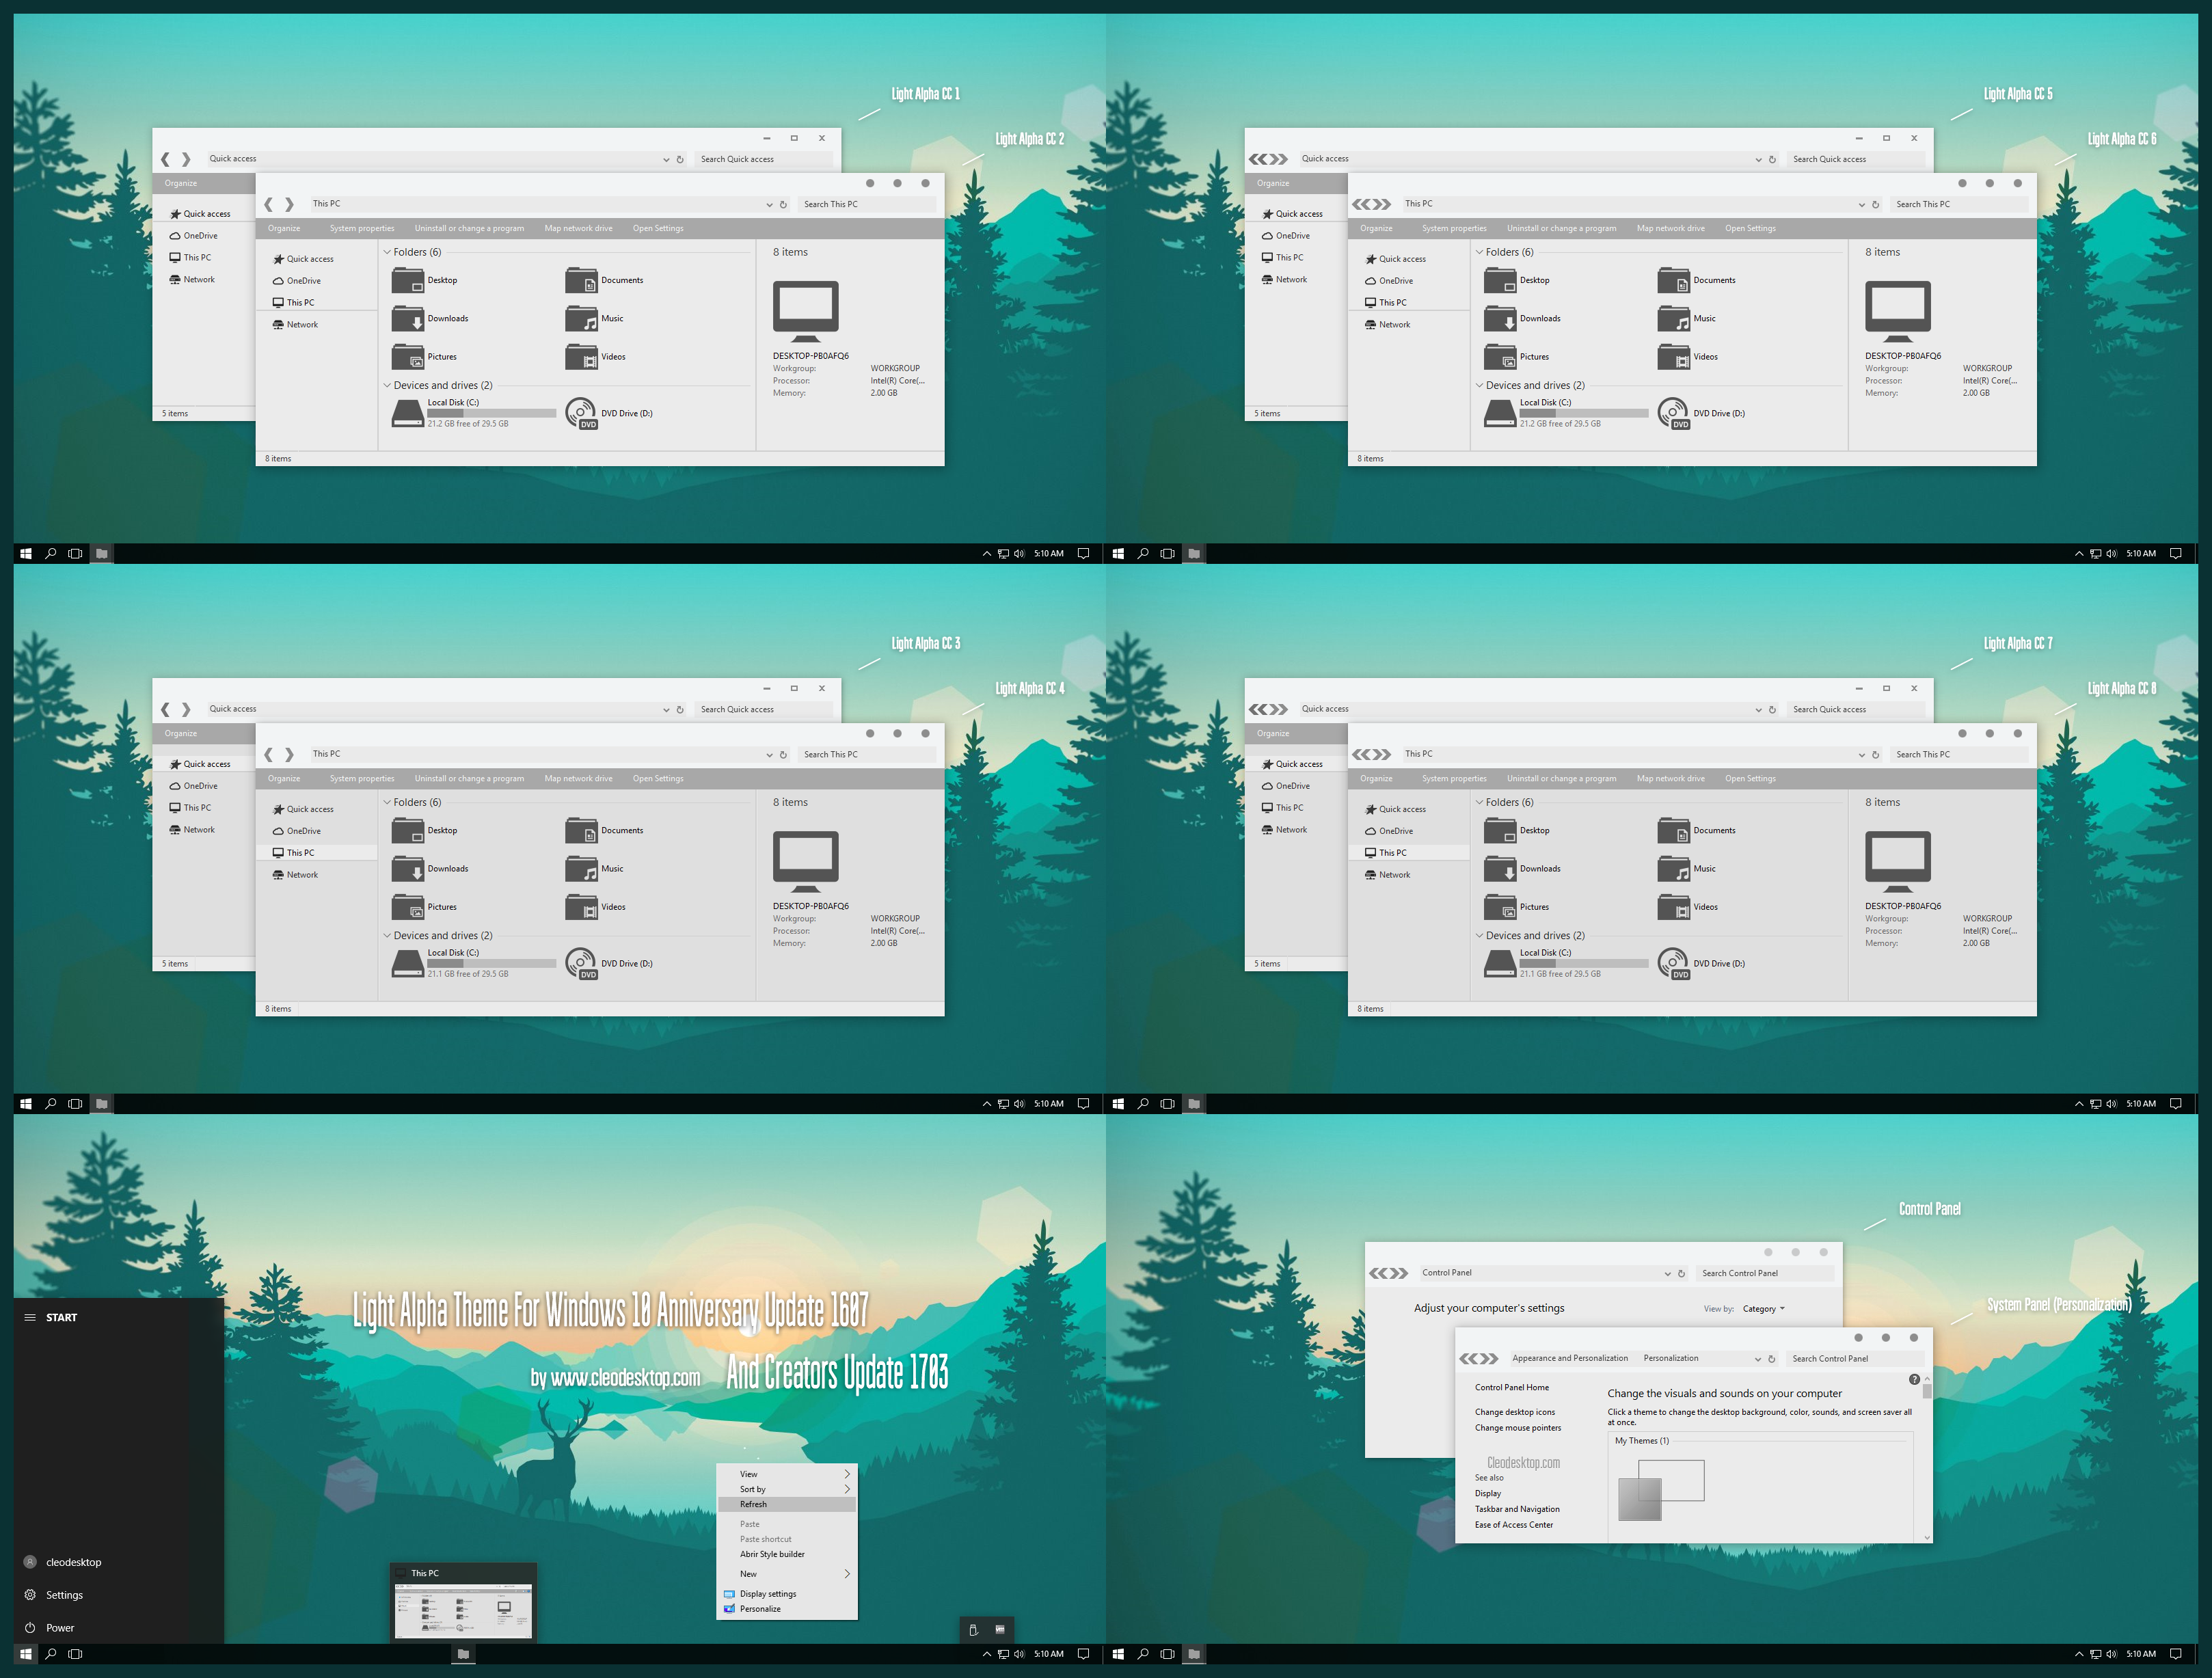Screen dimensions: 2212x1678
Task: Open Desktop folder in the Light Alpha CC 6 window
Action: click(1516, 280)
